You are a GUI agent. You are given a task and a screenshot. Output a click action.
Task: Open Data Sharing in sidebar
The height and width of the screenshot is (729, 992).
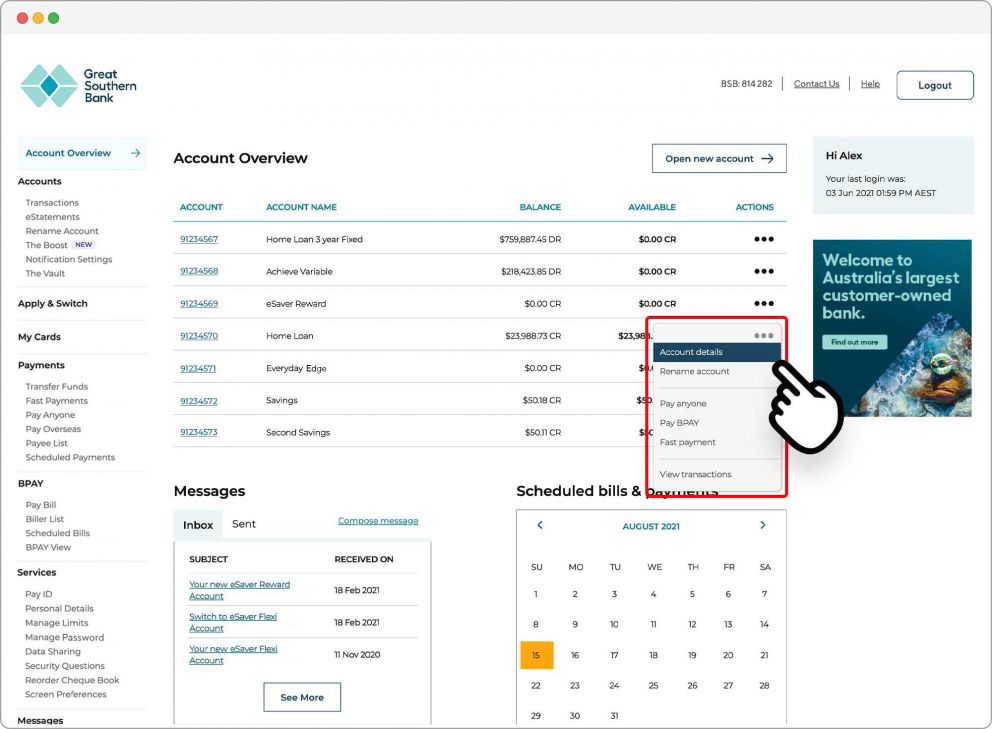point(53,652)
